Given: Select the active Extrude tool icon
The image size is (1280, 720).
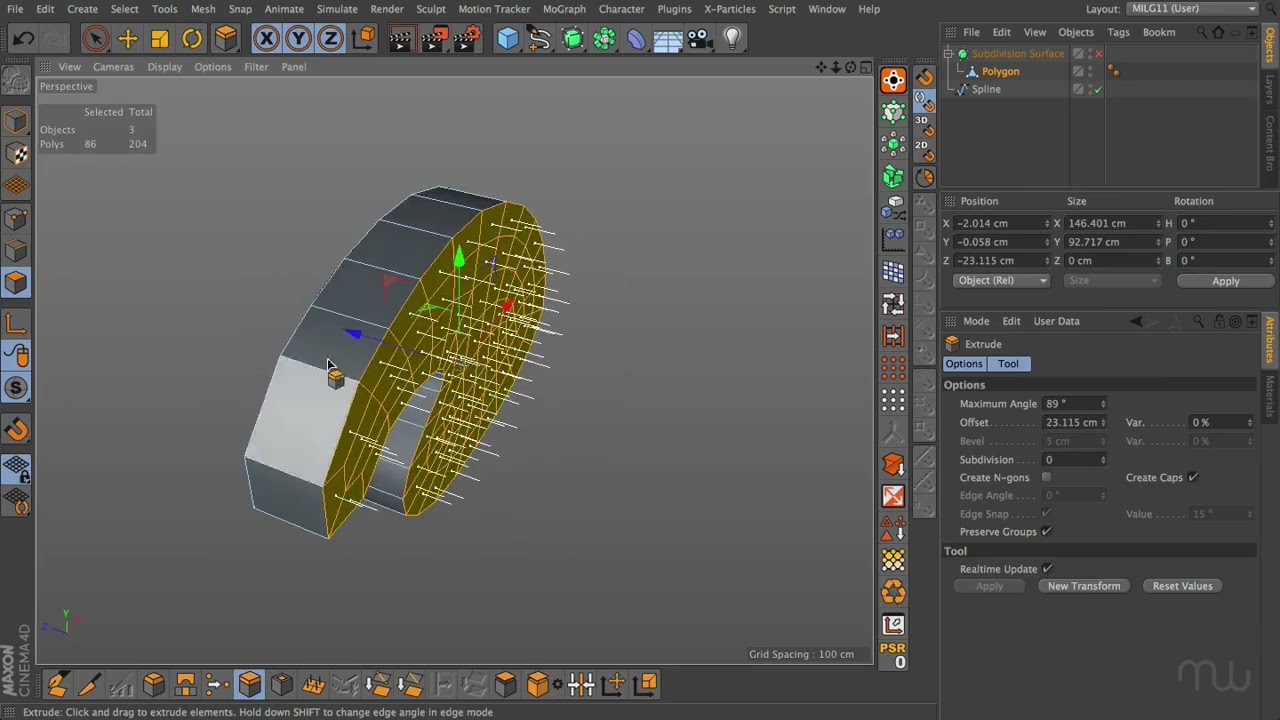Looking at the screenshot, I should 249,685.
